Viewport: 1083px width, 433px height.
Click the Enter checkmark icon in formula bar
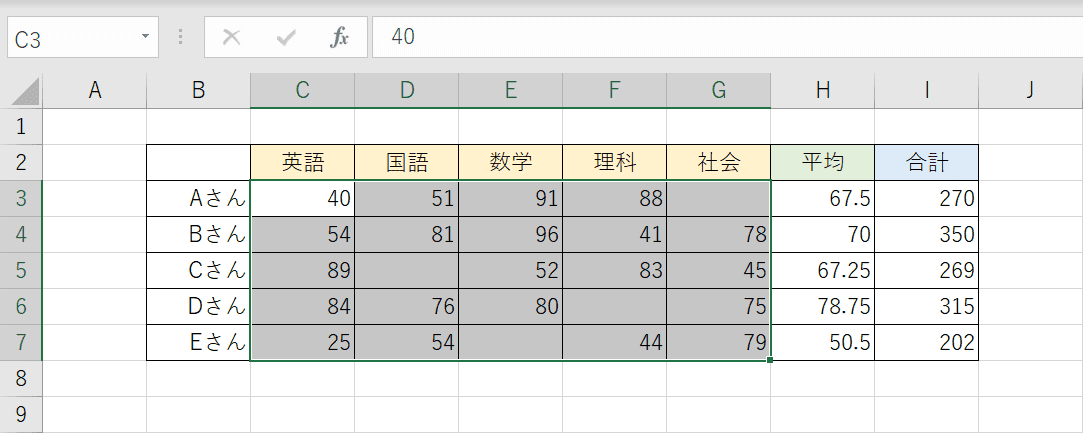(x=285, y=37)
